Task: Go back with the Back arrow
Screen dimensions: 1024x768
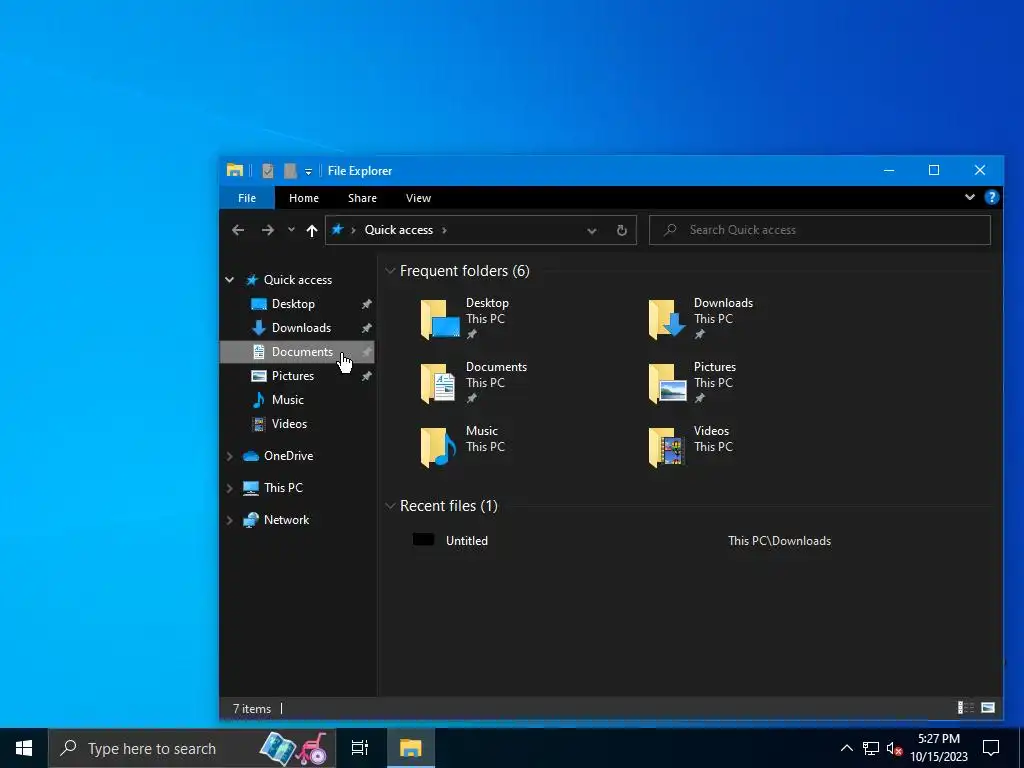Action: pyautogui.click(x=238, y=230)
